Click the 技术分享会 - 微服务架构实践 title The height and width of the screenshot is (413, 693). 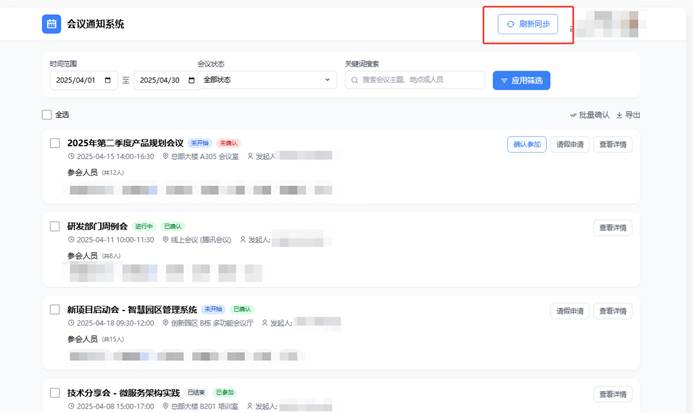[123, 393]
